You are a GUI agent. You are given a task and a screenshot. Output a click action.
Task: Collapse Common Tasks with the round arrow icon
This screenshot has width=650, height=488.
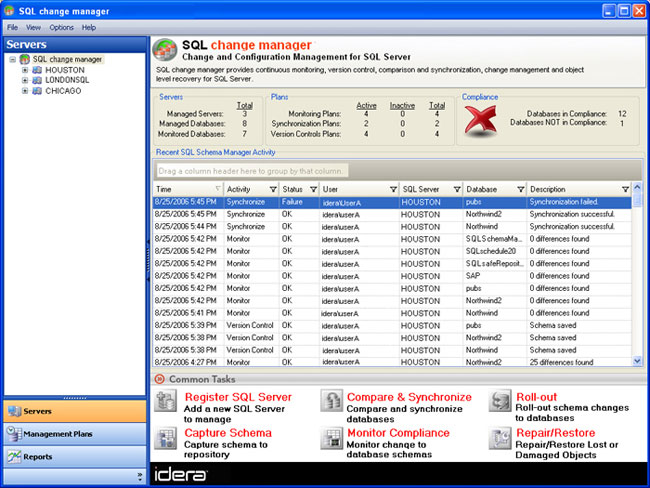click(159, 379)
